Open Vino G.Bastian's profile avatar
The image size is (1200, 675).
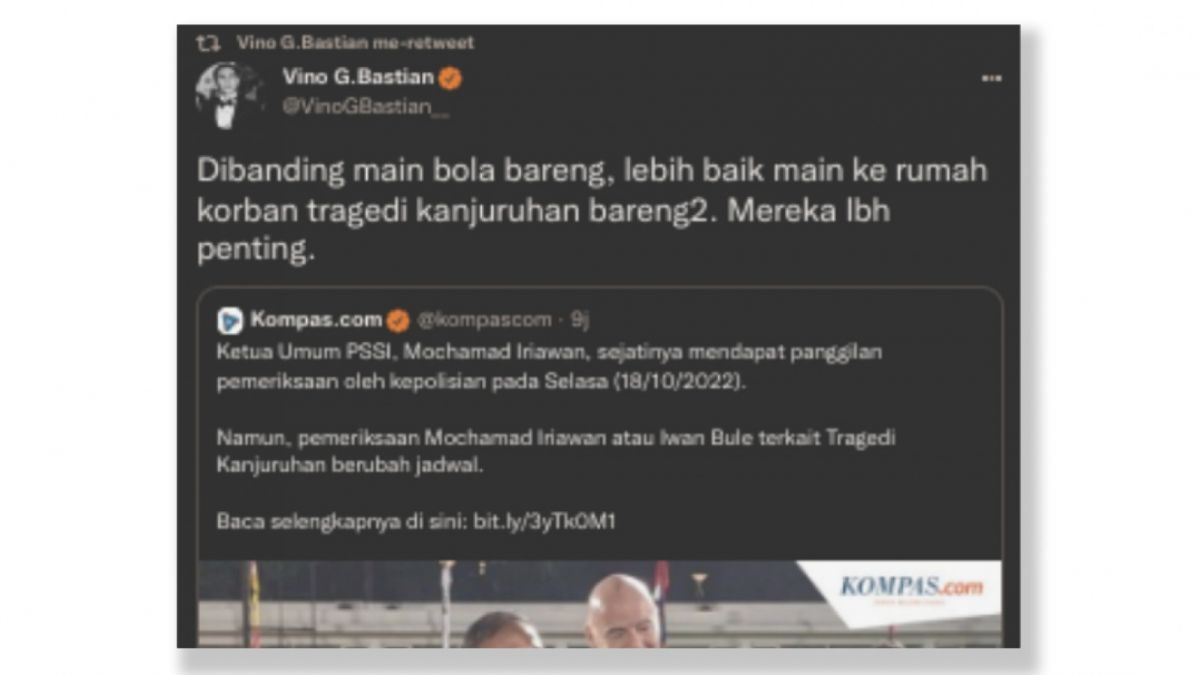227,94
